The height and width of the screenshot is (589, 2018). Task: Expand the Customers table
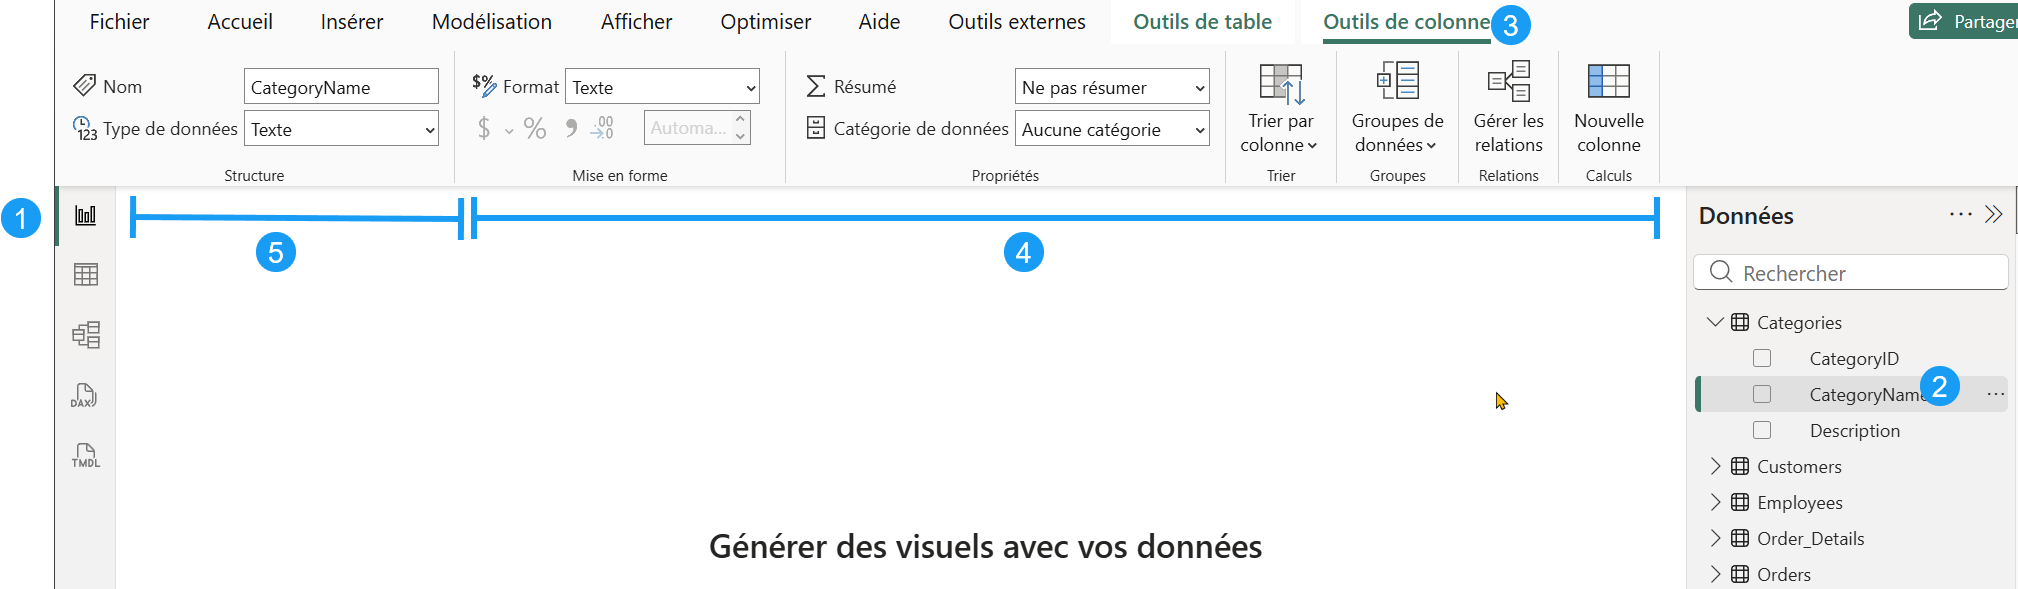coord(1716,466)
